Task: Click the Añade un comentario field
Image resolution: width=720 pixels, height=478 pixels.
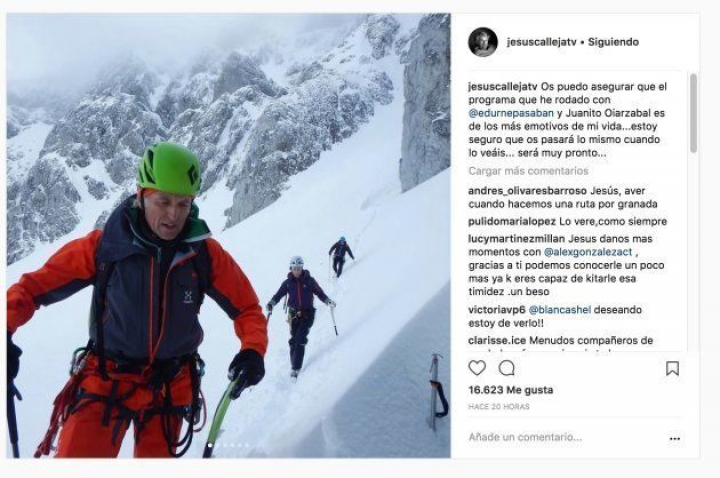Action: click(x=565, y=438)
